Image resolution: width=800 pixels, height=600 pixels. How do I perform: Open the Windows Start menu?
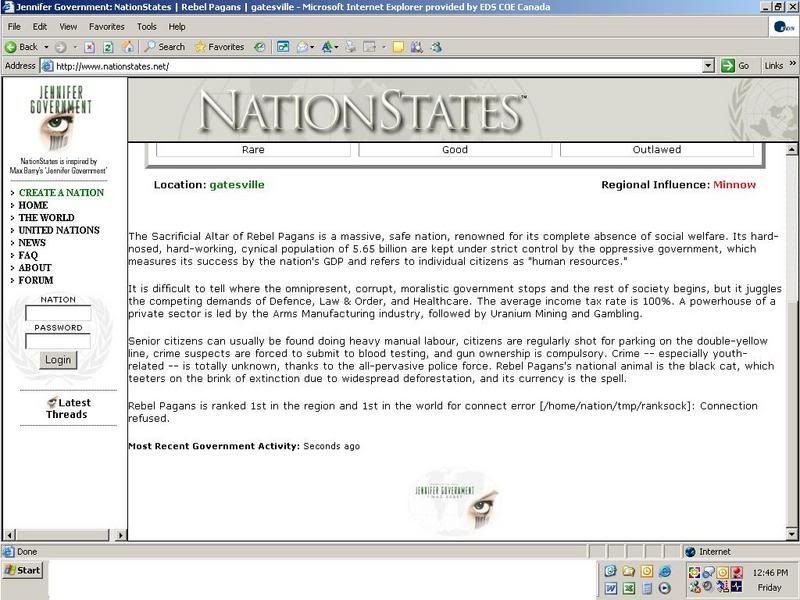[x=22, y=570]
